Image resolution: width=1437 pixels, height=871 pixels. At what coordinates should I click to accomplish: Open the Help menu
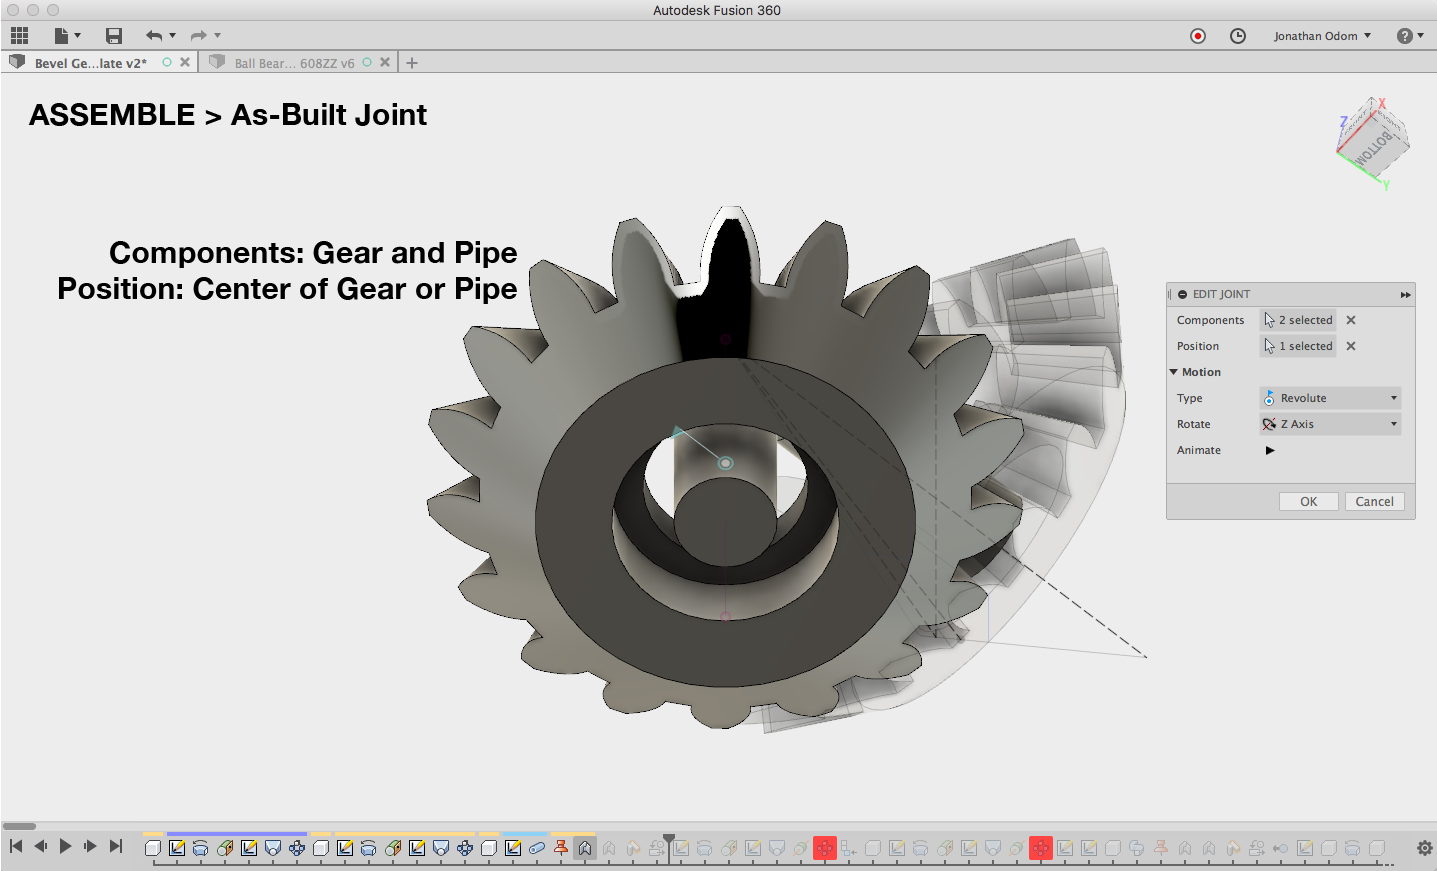pos(1410,36)
